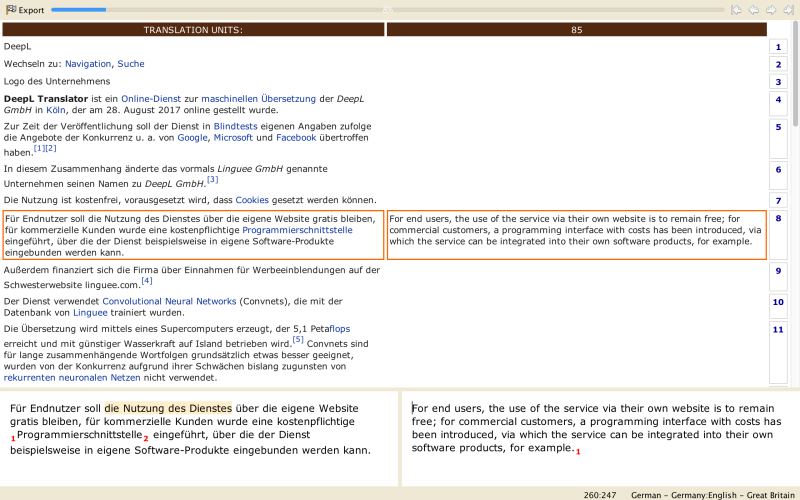Select segment number 7 button
800x500 pixels.
click(x=778, y=201)
